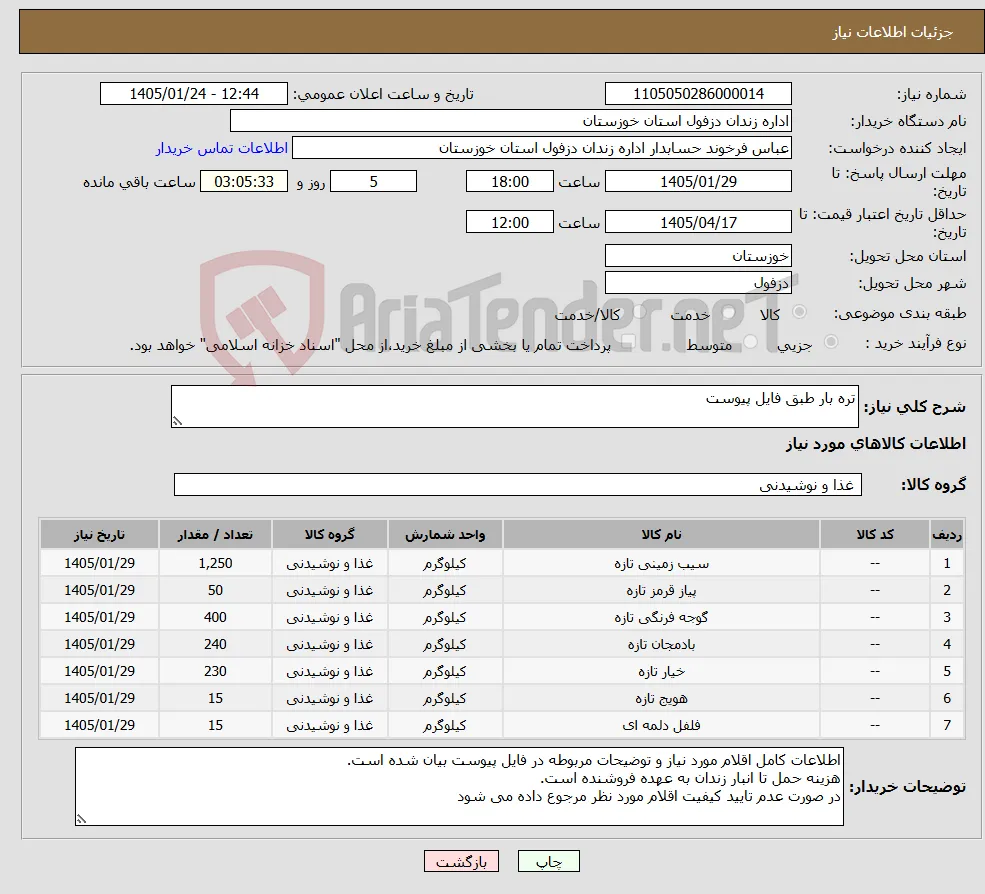Select row سیب زمینی تازه

pyautogui.click(x=502, y=564)
